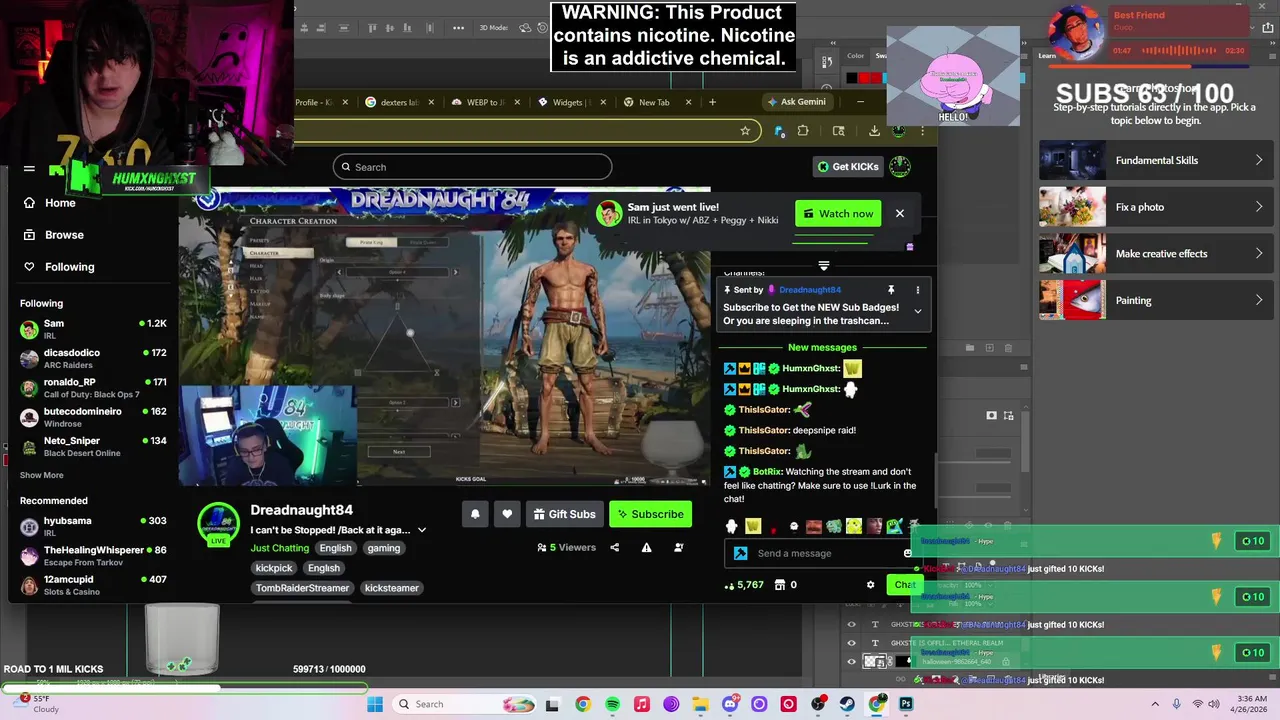Open hyubsama recommended channel
The image size is (1280, 720).
tap(92, 526)
